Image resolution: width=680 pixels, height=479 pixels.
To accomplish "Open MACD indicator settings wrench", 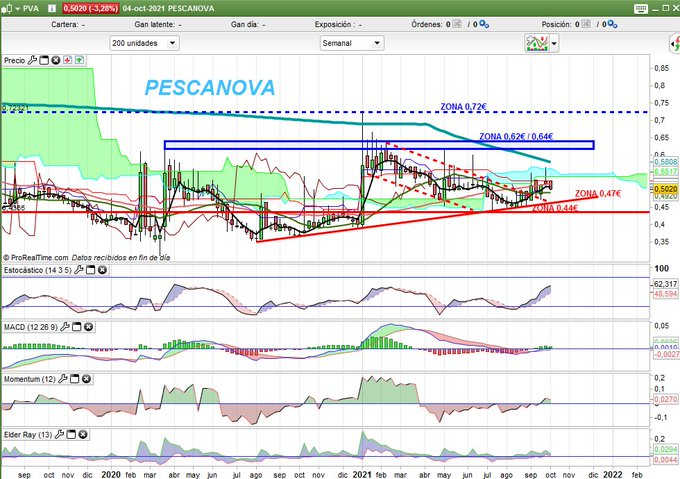I will click(65, 327).
